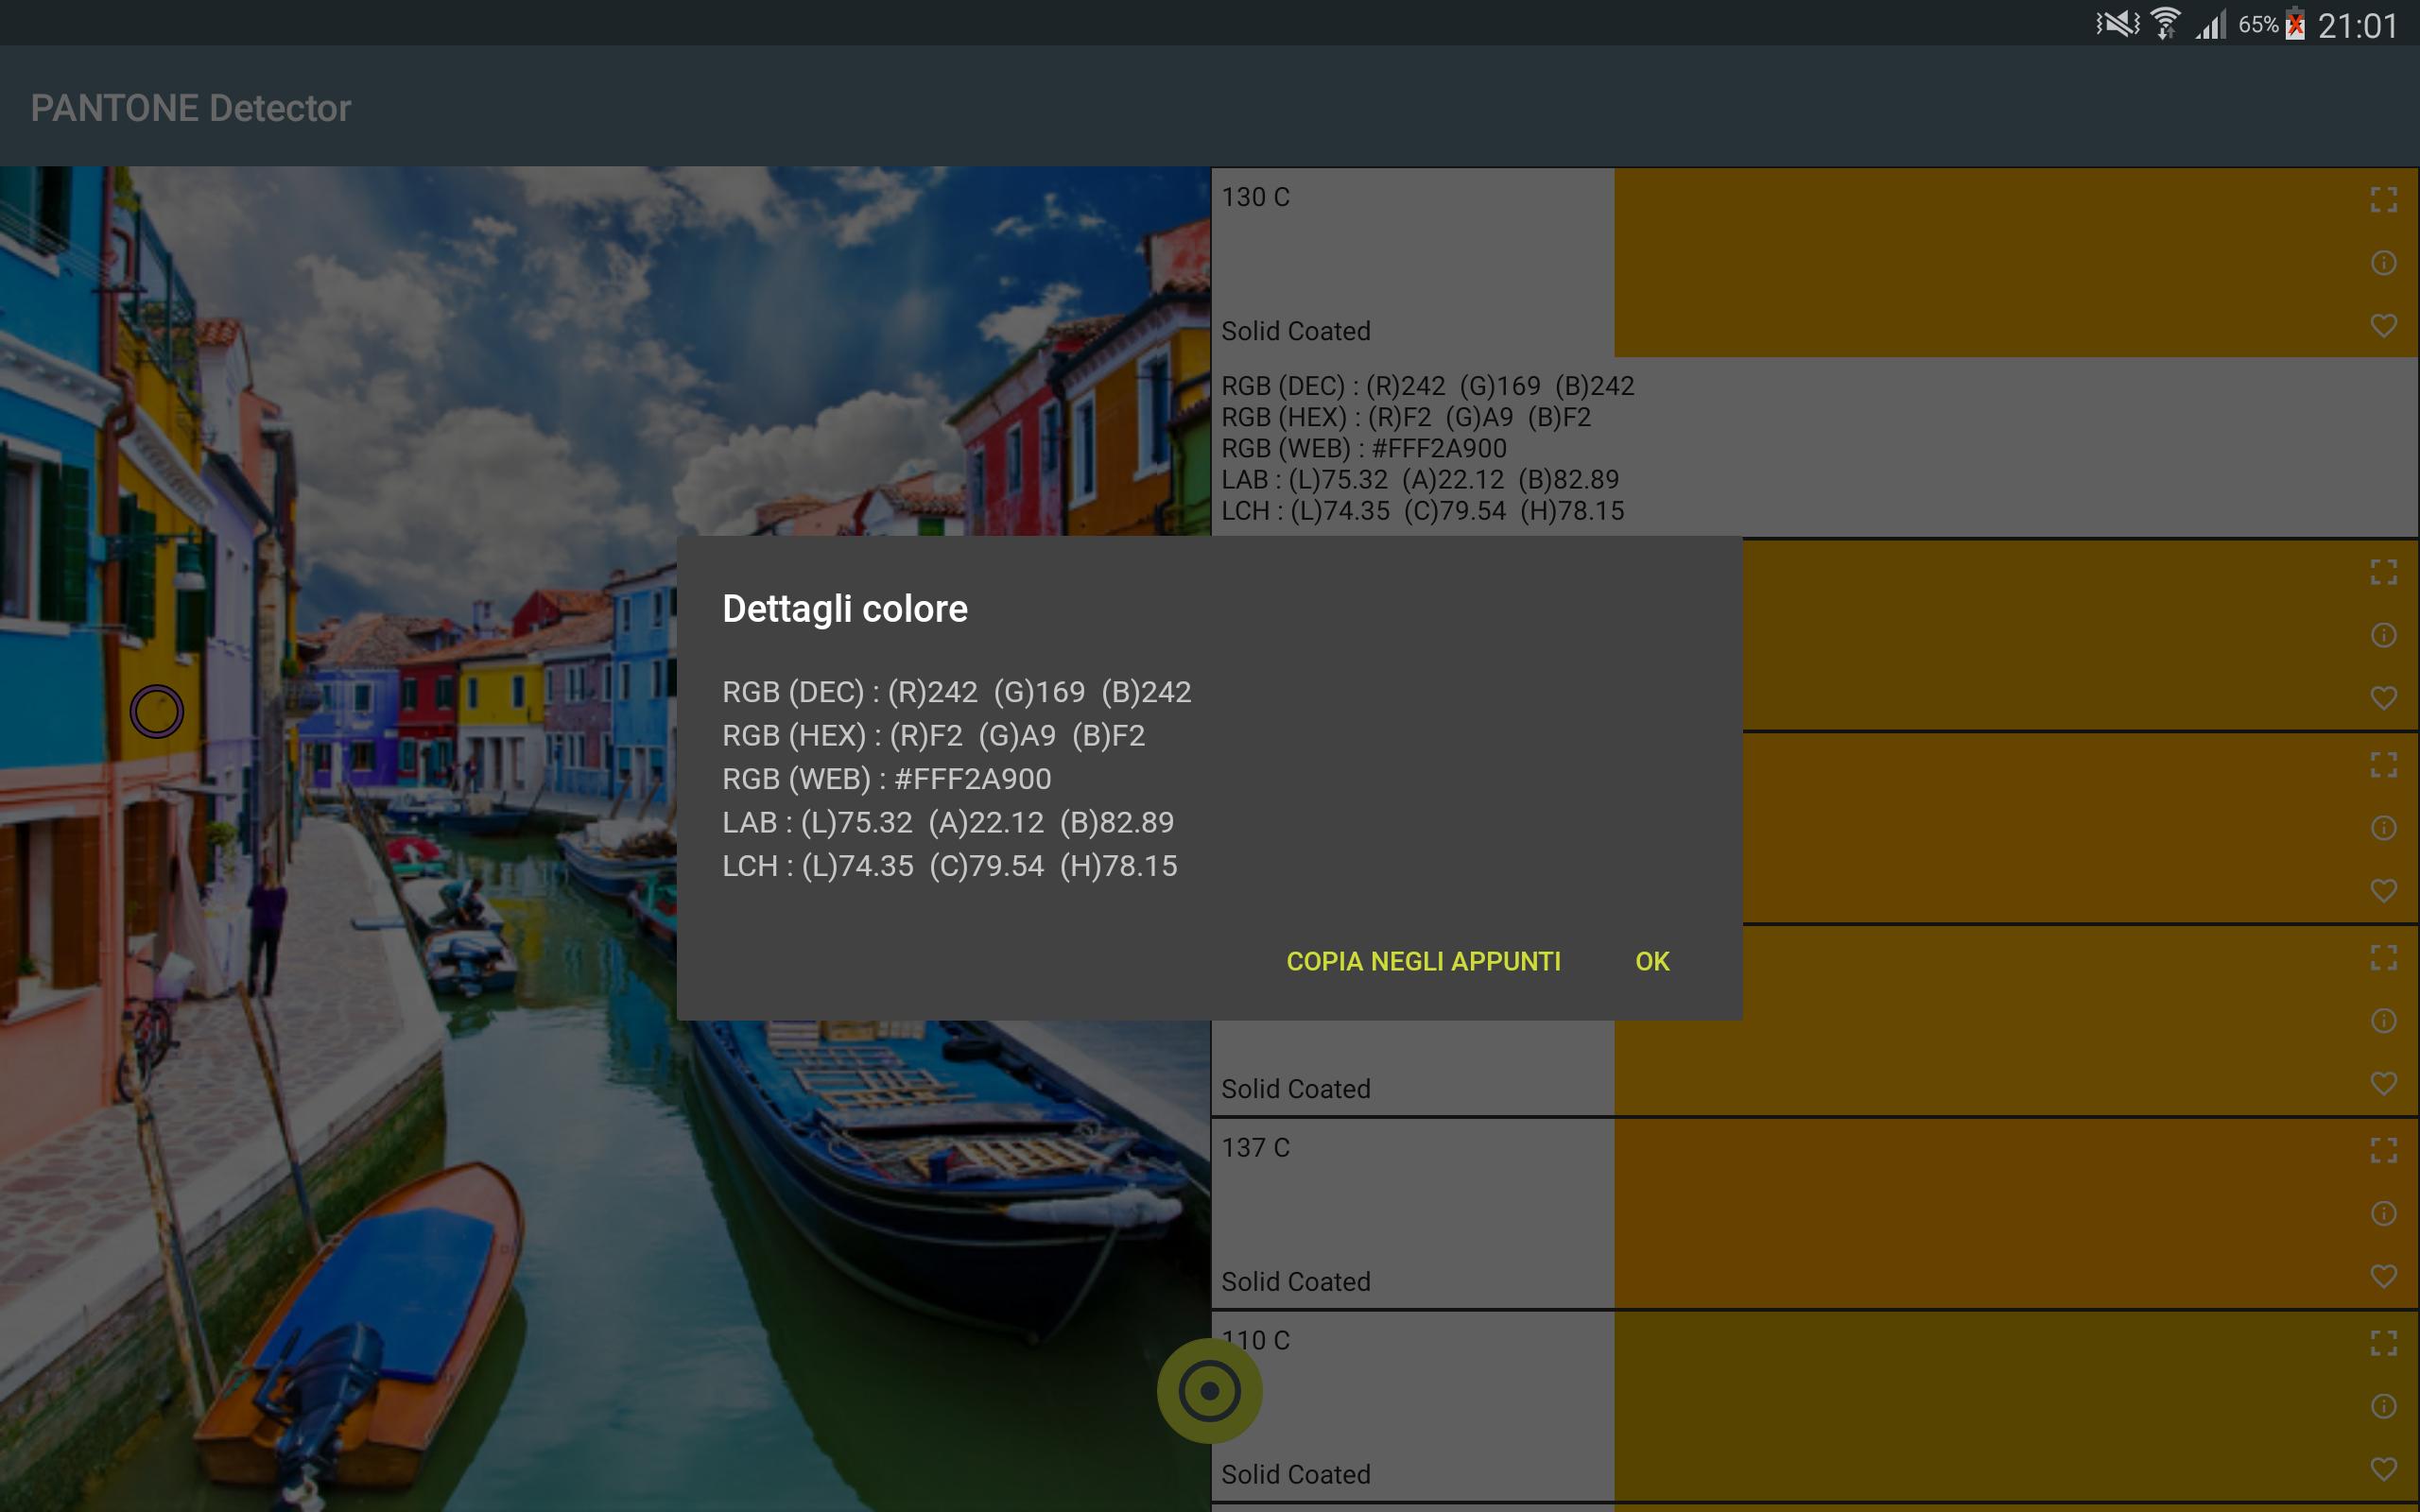Tap the color picker circle on the photo
The image size is (2420, 1512).
tap(157, 712)
